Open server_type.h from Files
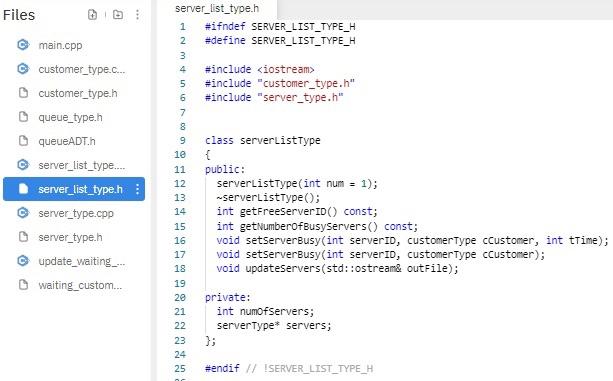This screenshot has width=613, height=381. point(70,237)
